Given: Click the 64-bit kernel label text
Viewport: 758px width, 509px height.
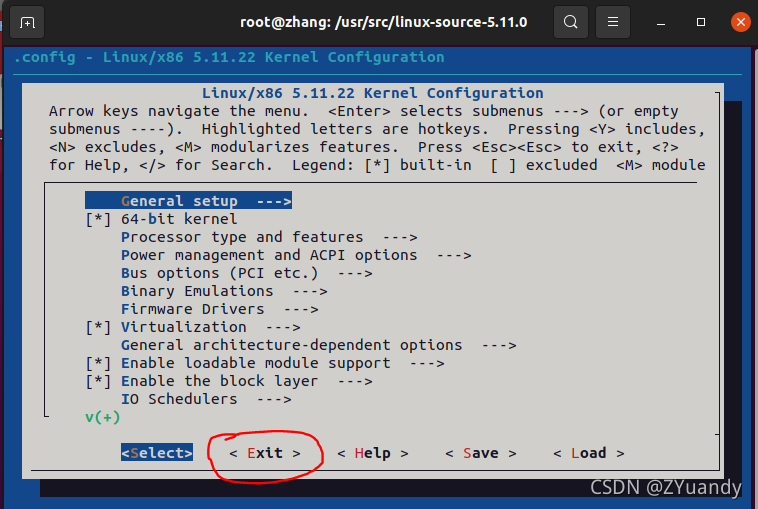Looking at the screenshot, I should point(179,219).
